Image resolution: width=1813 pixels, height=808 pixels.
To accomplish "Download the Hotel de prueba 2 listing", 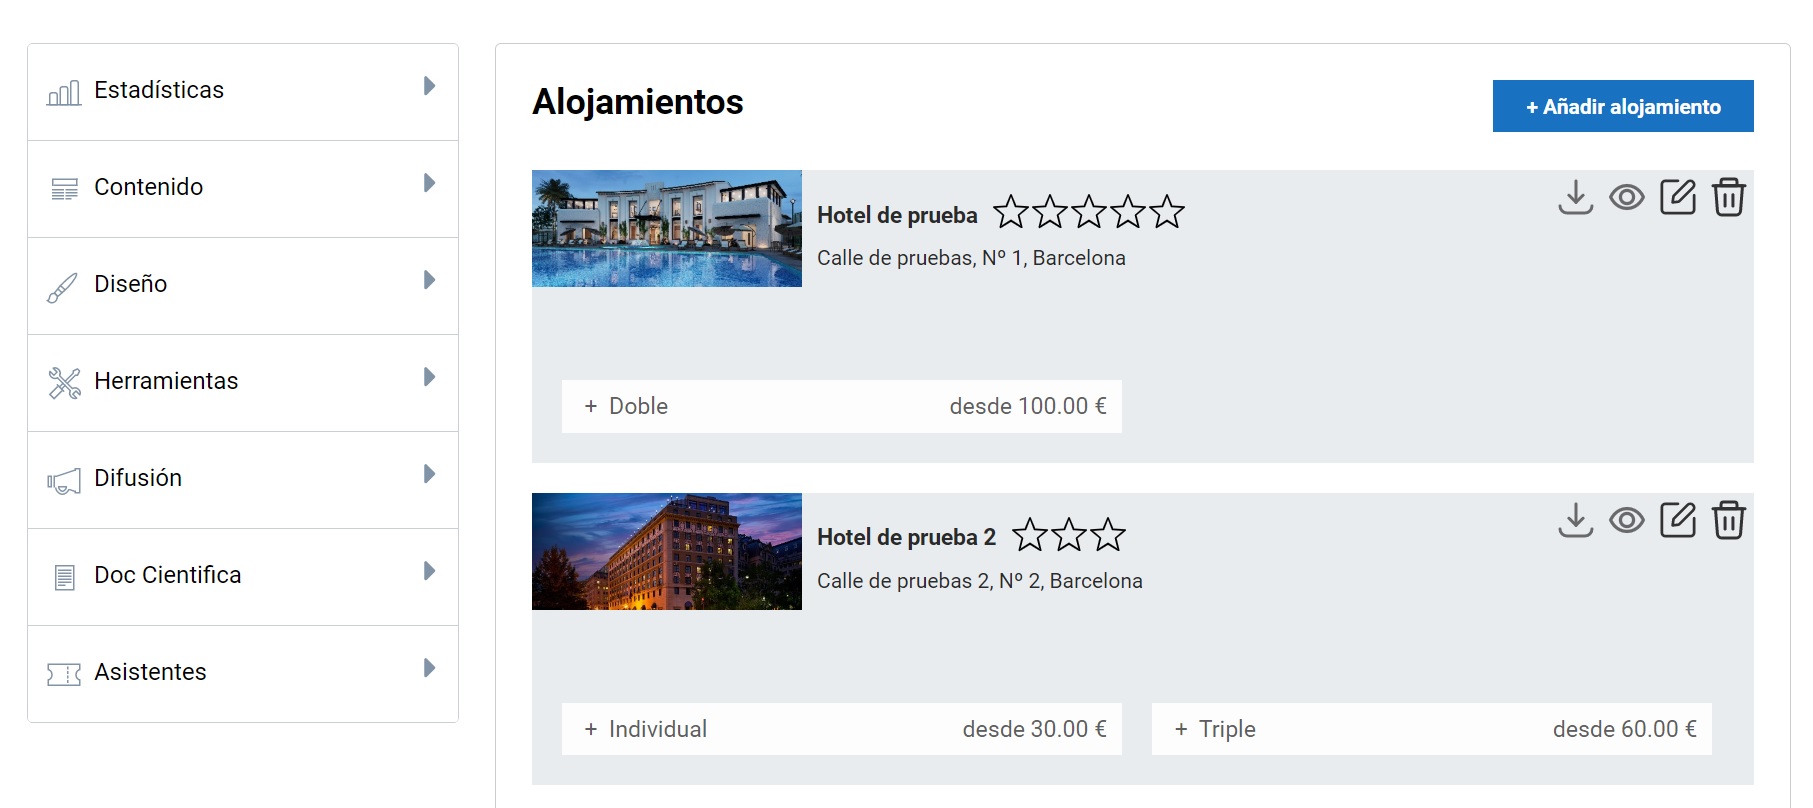I will [x=1575, y=520].
